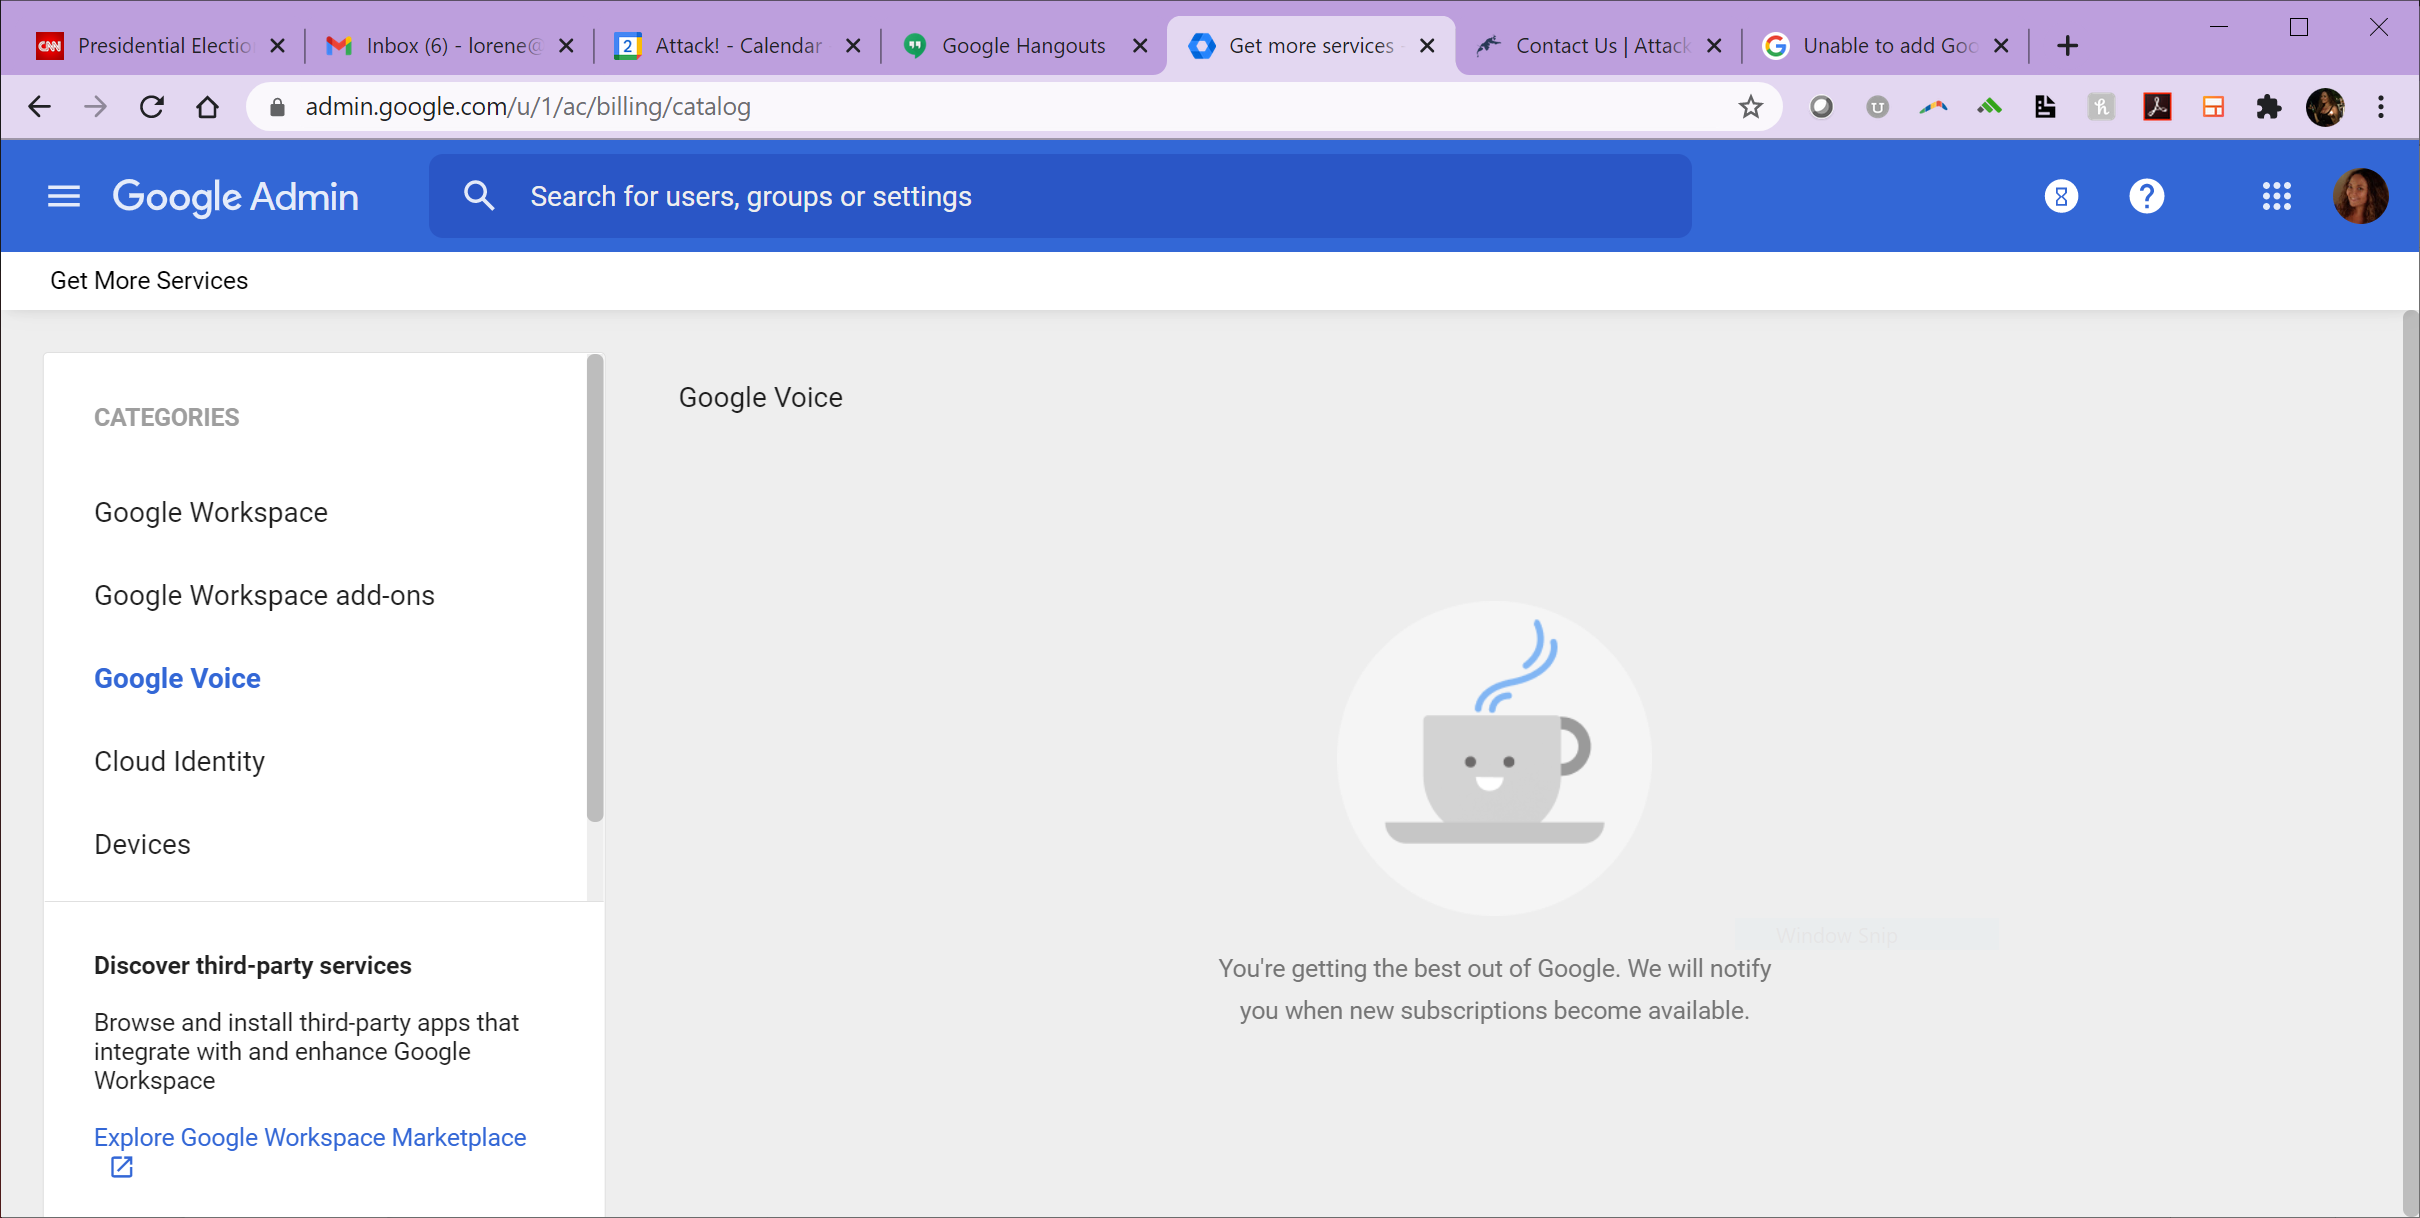Click the browser forward arrow
This screenshot has height=1218, width=2420.
(95, 107)
